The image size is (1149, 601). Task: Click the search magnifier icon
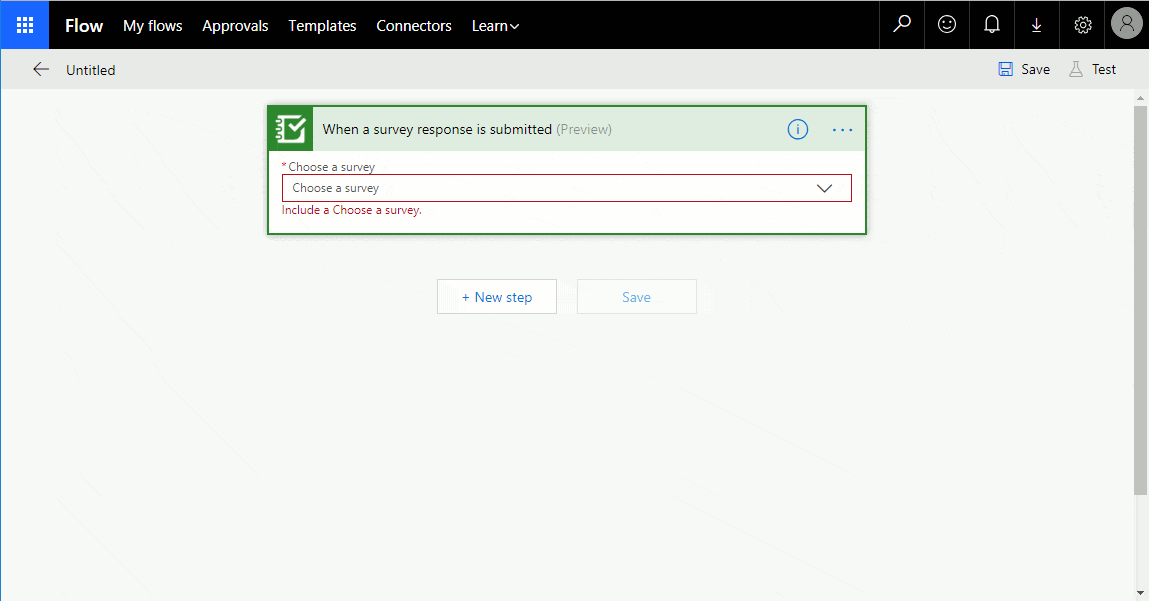click(x=902, y=25)
